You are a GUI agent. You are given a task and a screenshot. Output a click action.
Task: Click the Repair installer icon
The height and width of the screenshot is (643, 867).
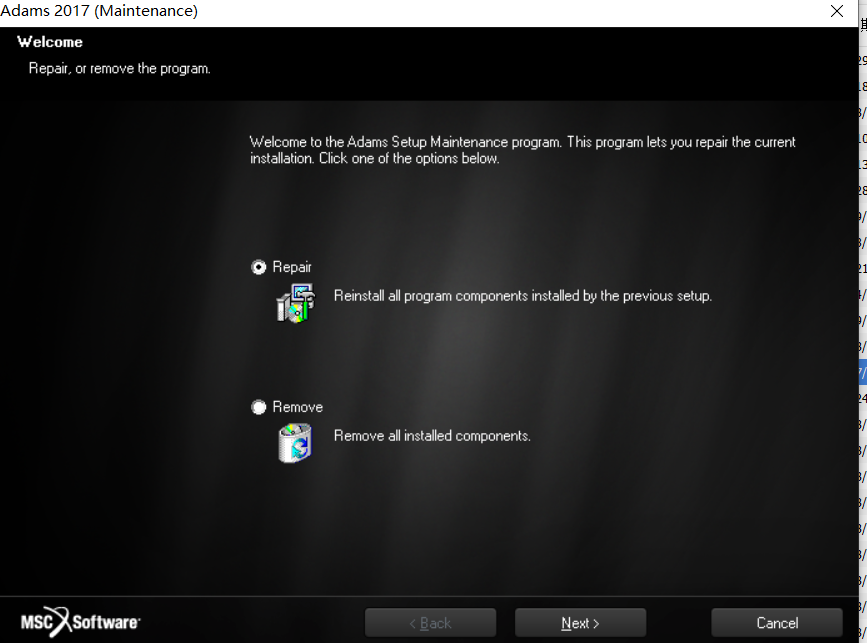tap(296, 303)
